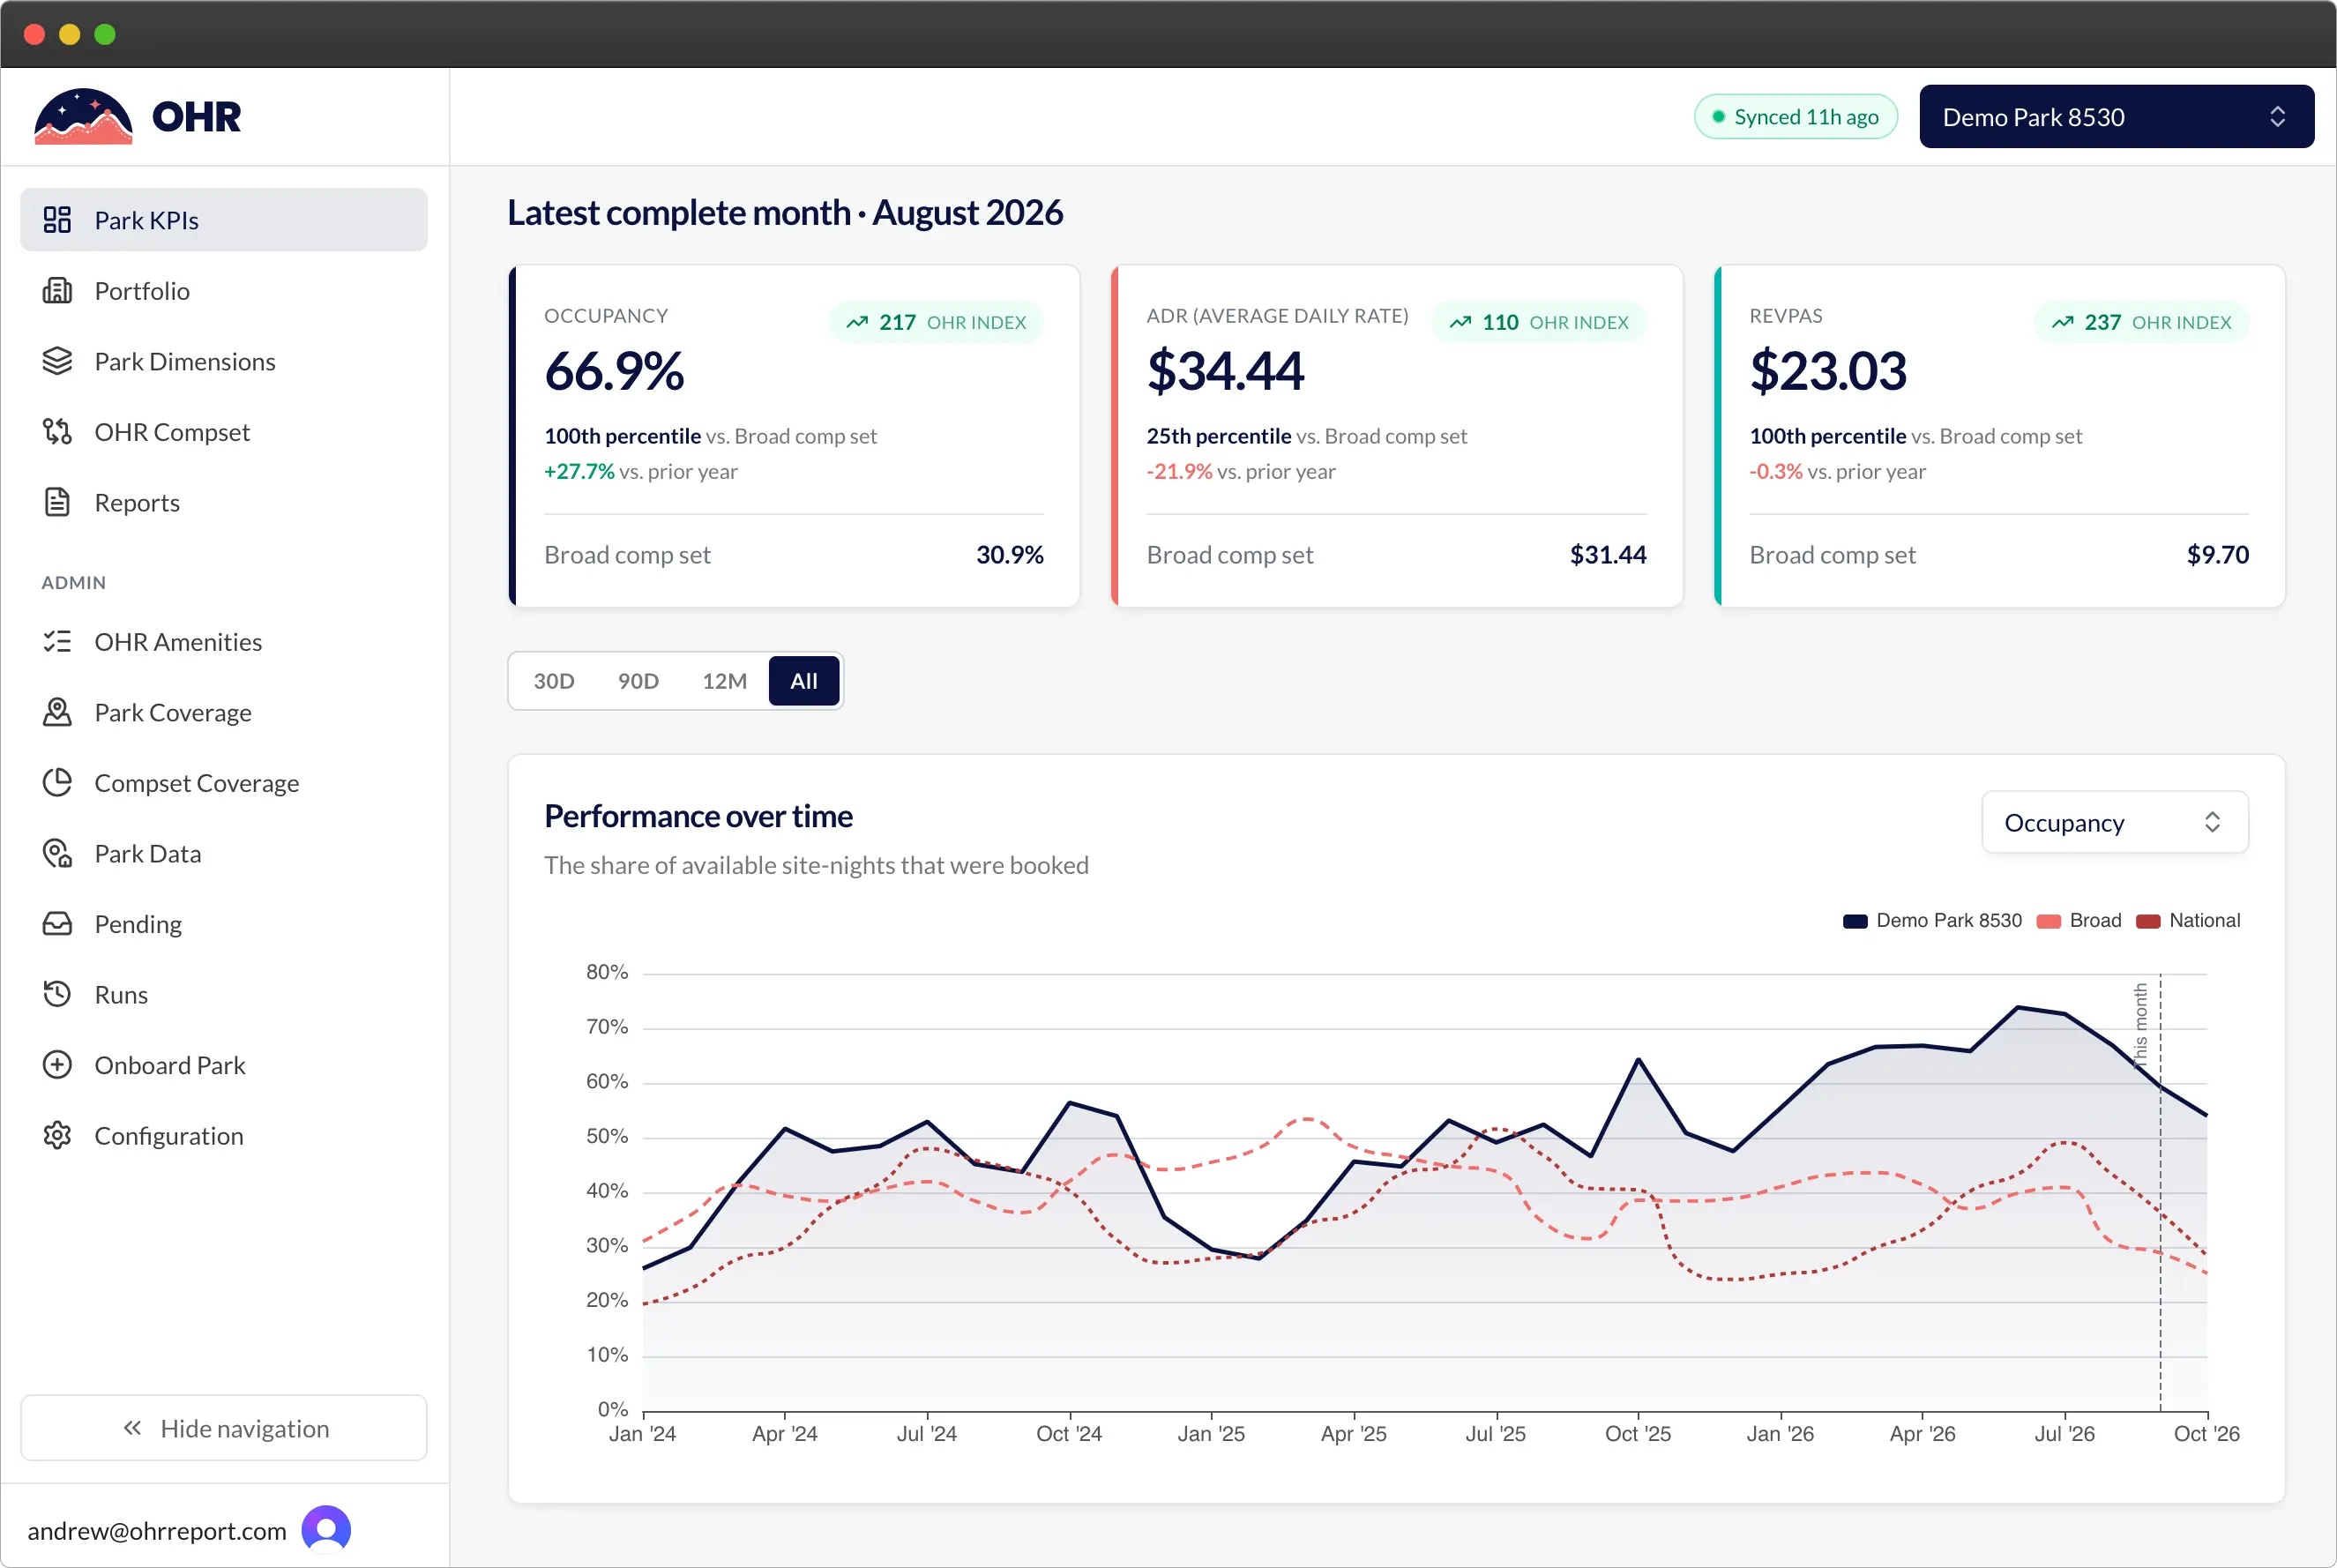Open the Reports section

tap(224, 502)
